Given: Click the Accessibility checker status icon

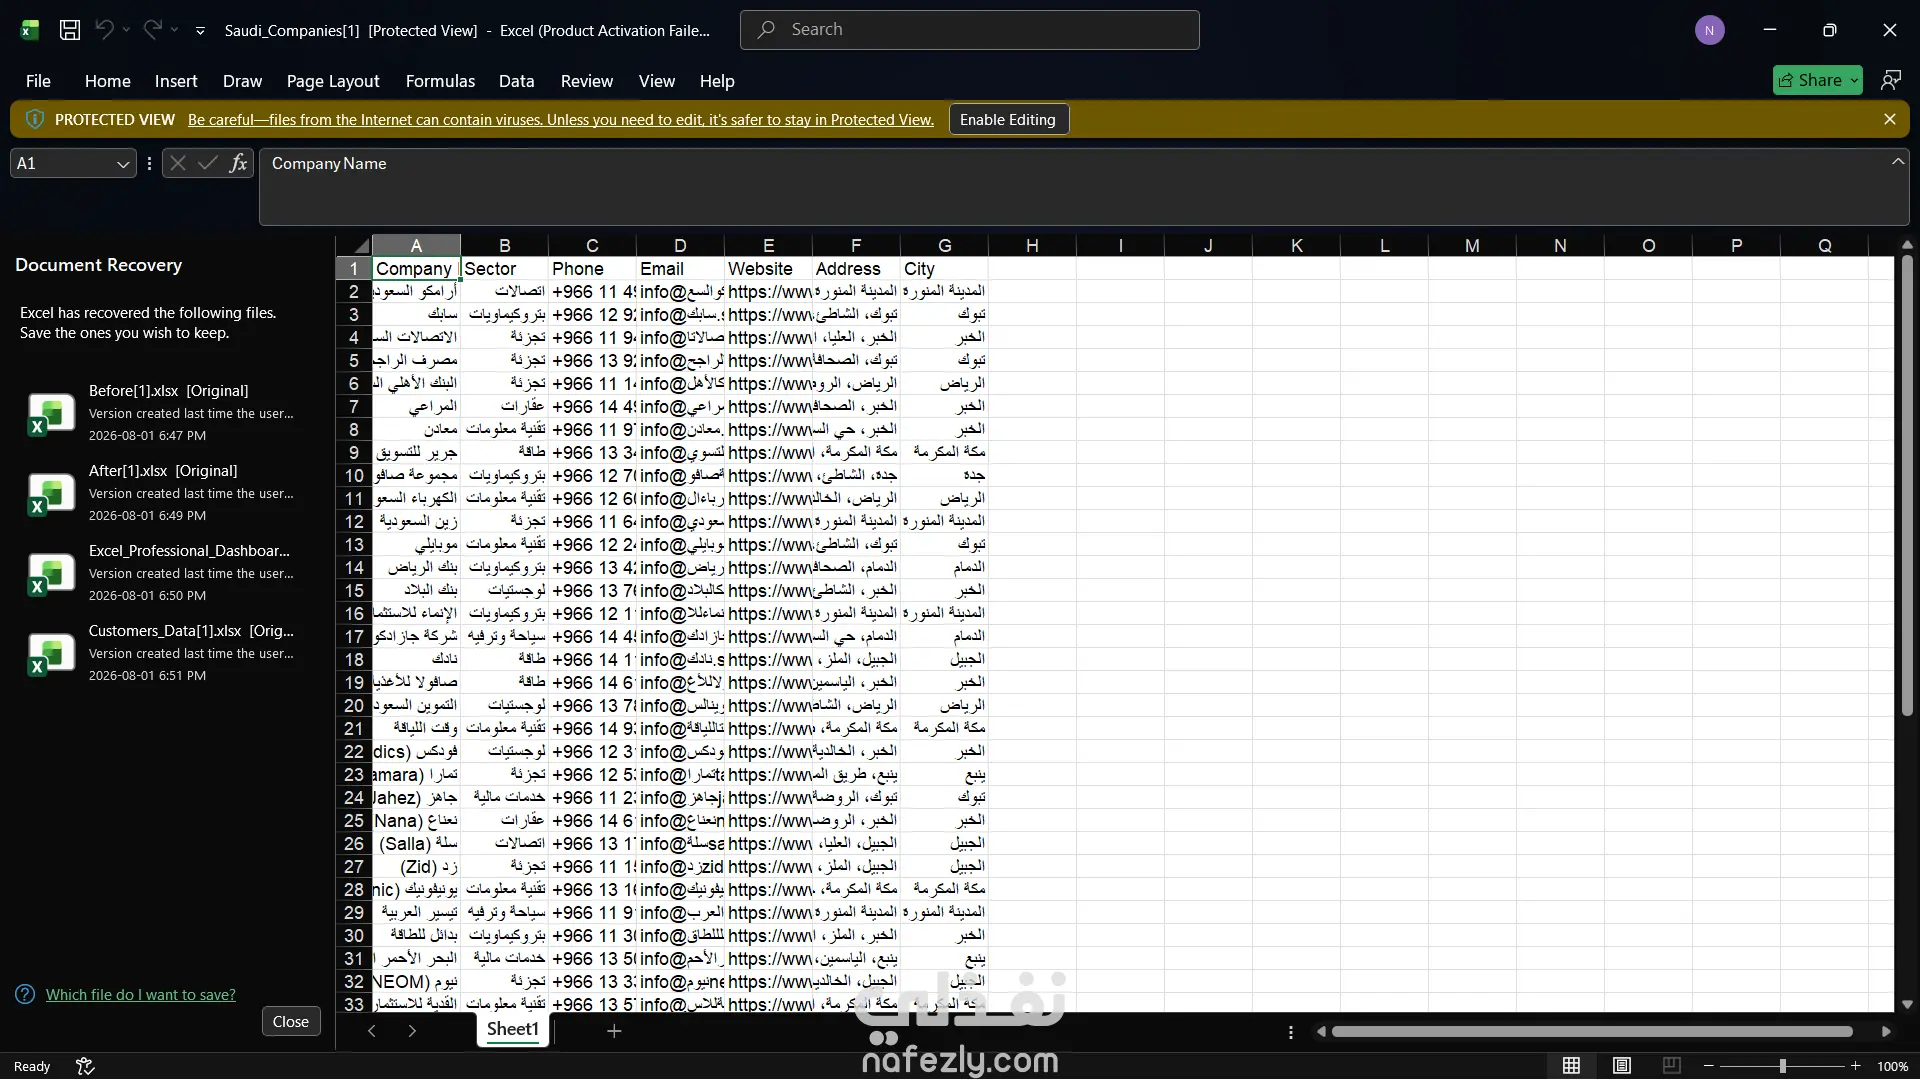Looking at the screenshot, I should (x=85, y=1066).
